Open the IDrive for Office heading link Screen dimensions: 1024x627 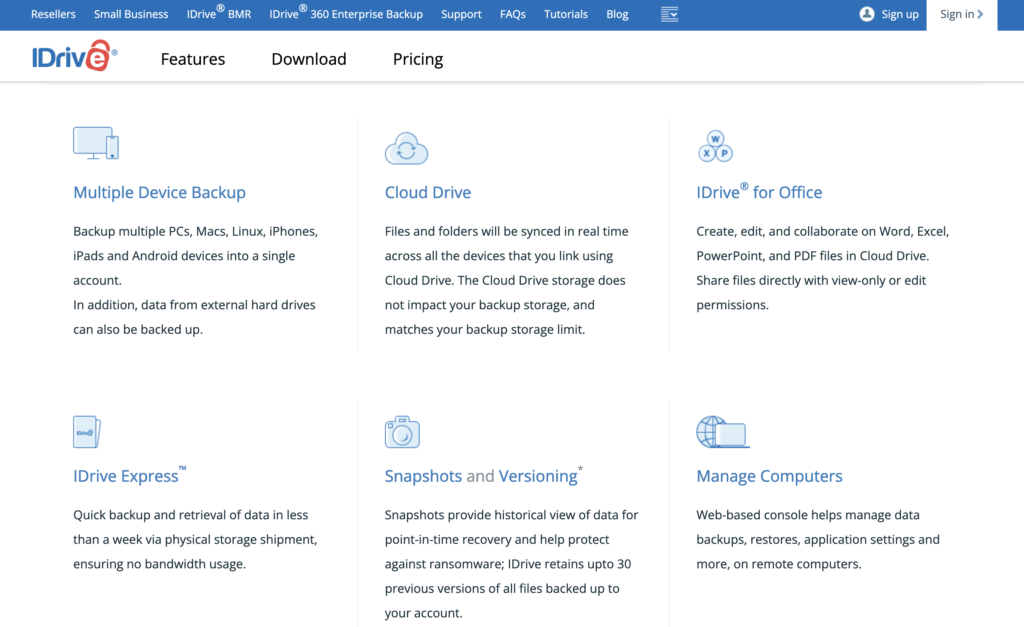pos(759,191)
